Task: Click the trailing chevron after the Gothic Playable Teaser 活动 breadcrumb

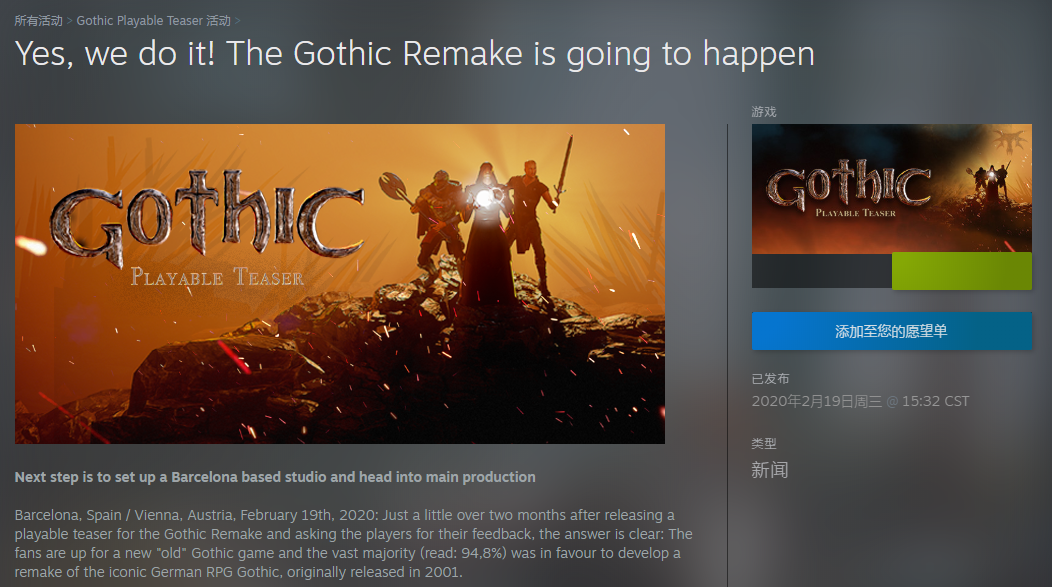Action: (x=237, y=20)
